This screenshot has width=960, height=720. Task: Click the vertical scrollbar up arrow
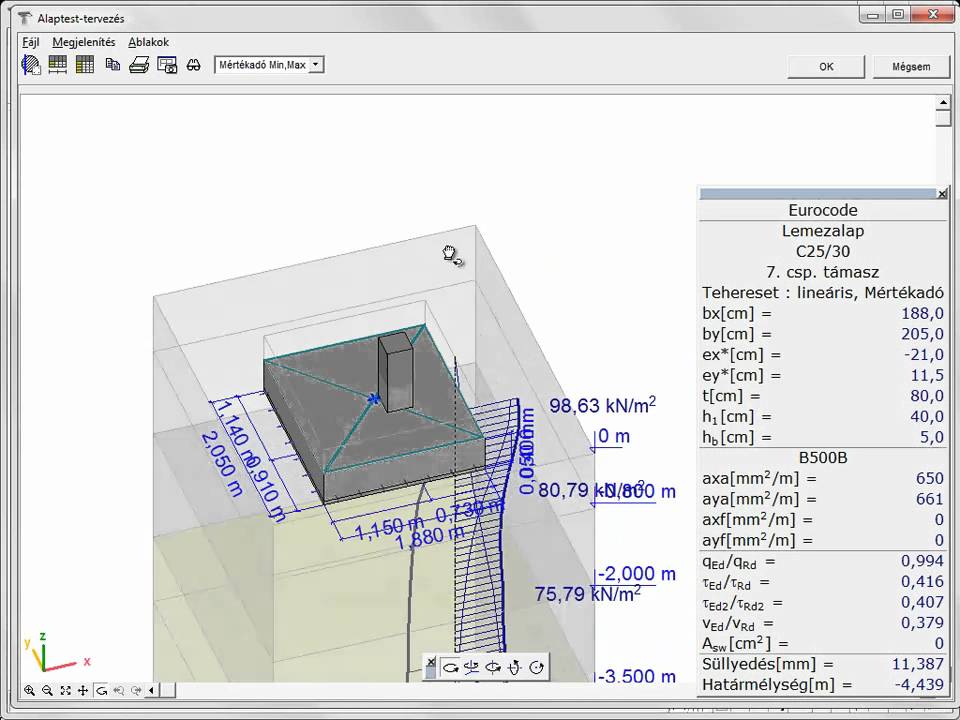943,102
